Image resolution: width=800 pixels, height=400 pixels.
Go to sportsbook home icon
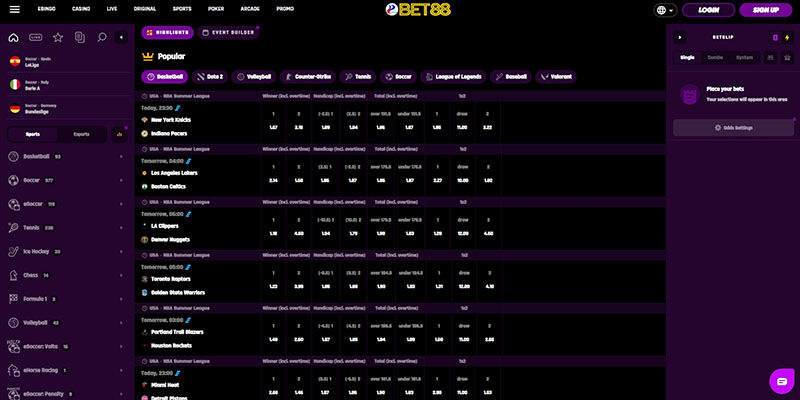click(x=14, y=37)
